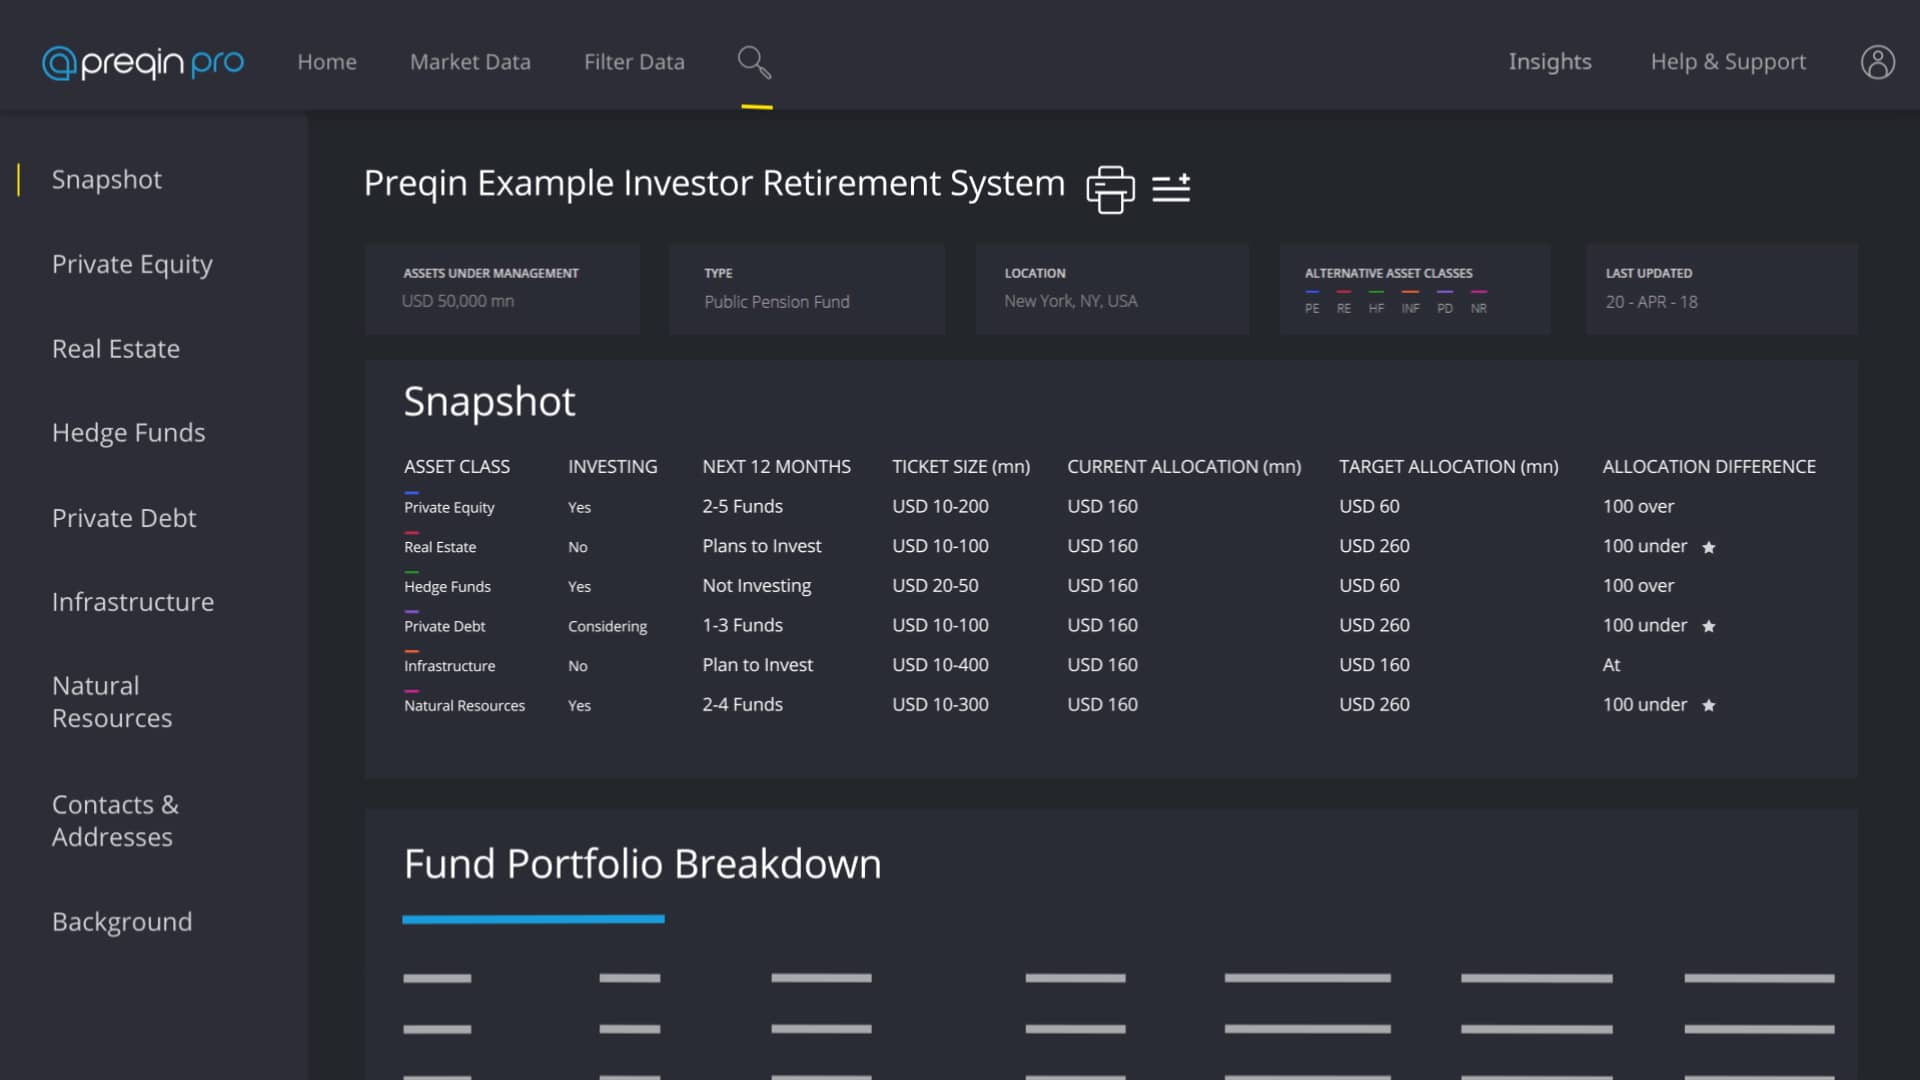Click the Assets Under Management info card
The height and width of the screenshot is (1080, 1920).
502,288
